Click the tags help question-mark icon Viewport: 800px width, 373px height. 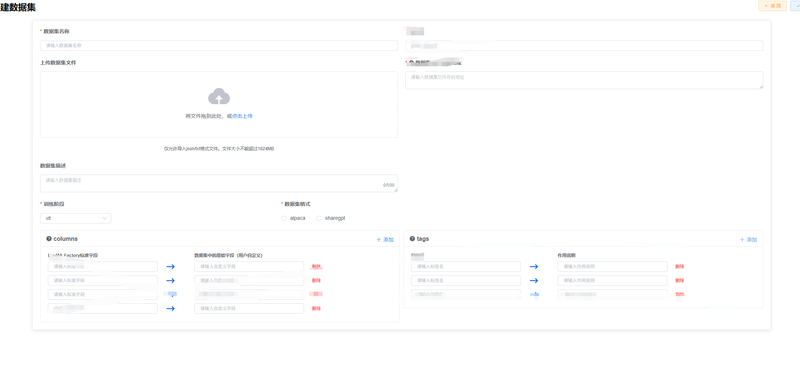(412, 238)
